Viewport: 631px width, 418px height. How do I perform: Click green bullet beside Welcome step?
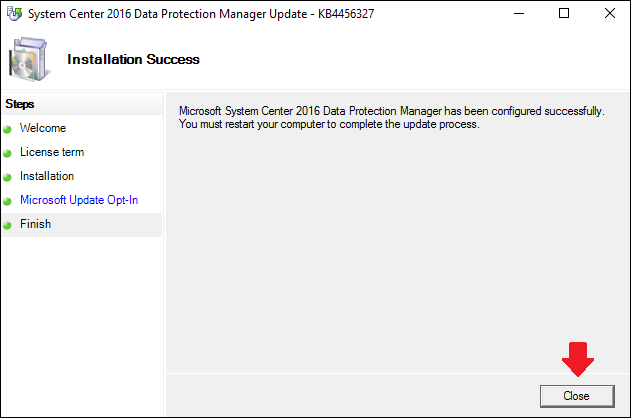pyautogui.click(x=8, y=129)
